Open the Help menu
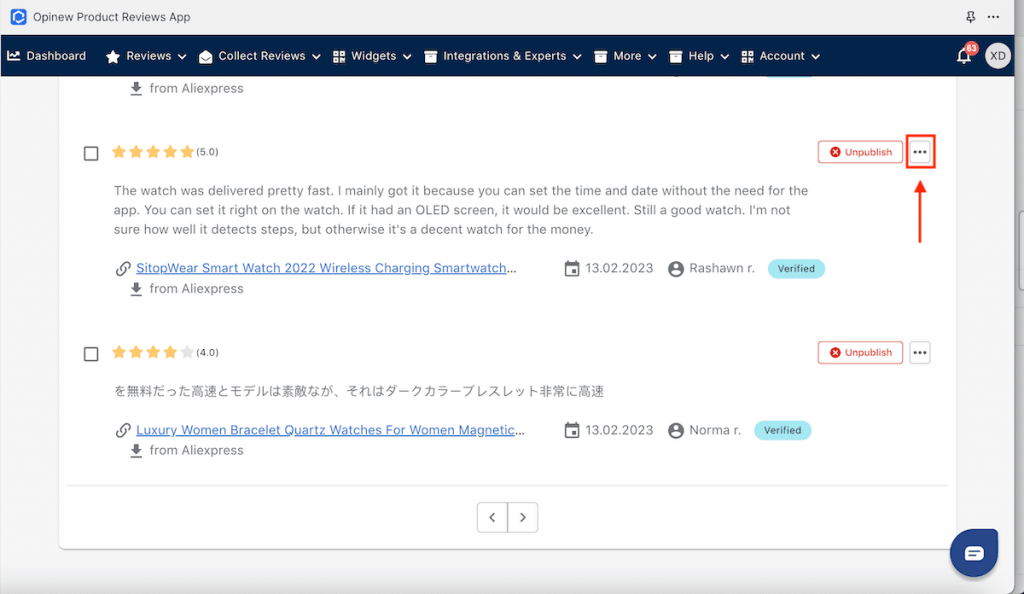The width and height of the screenshot is (1024, 594). point(699,56)
